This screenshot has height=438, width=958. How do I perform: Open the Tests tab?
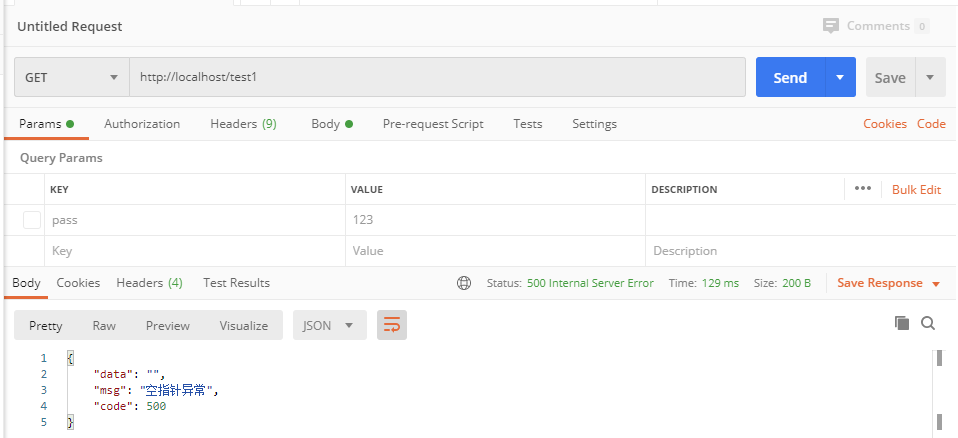[527, 124]
